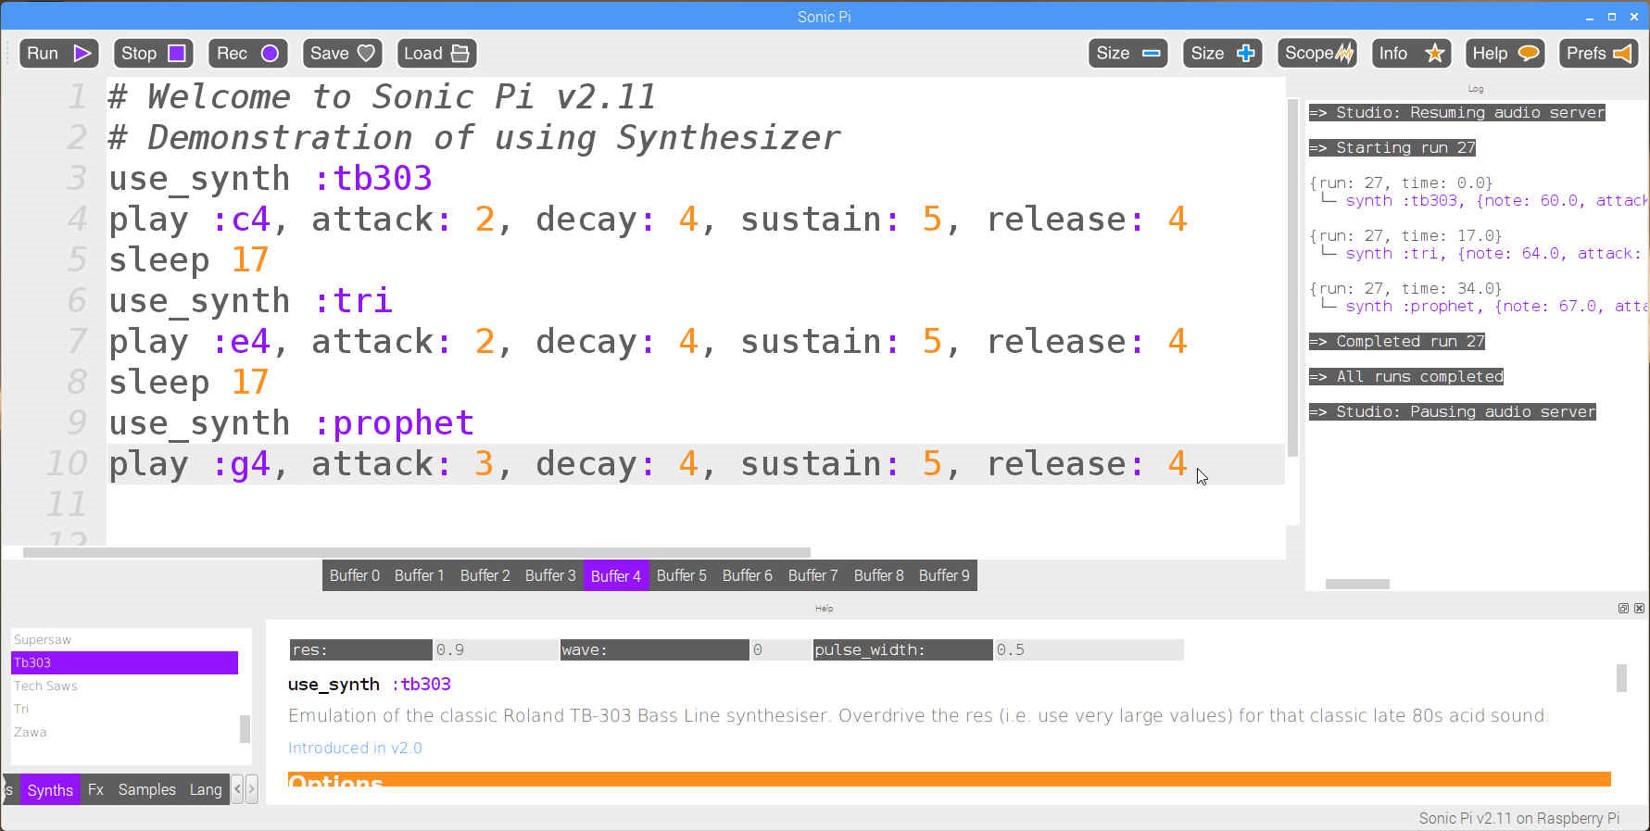This screenshot has height=831, width=1650.
Task: Click the wave: value 0 cell
Action: pyautogui.click(x=780, y=650)
